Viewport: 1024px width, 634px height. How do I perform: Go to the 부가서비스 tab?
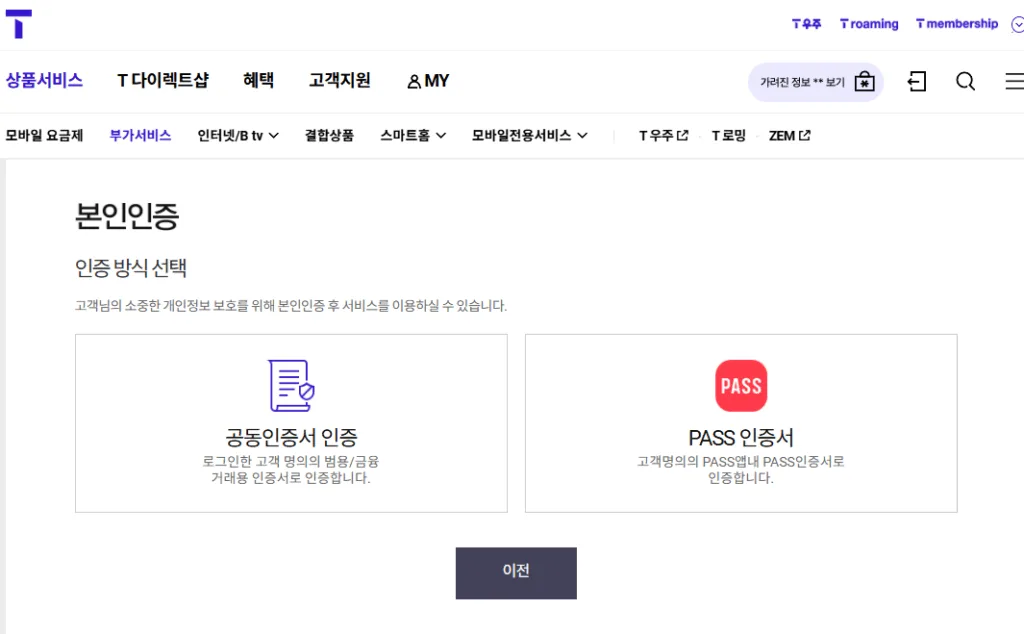tap(140, 136)
